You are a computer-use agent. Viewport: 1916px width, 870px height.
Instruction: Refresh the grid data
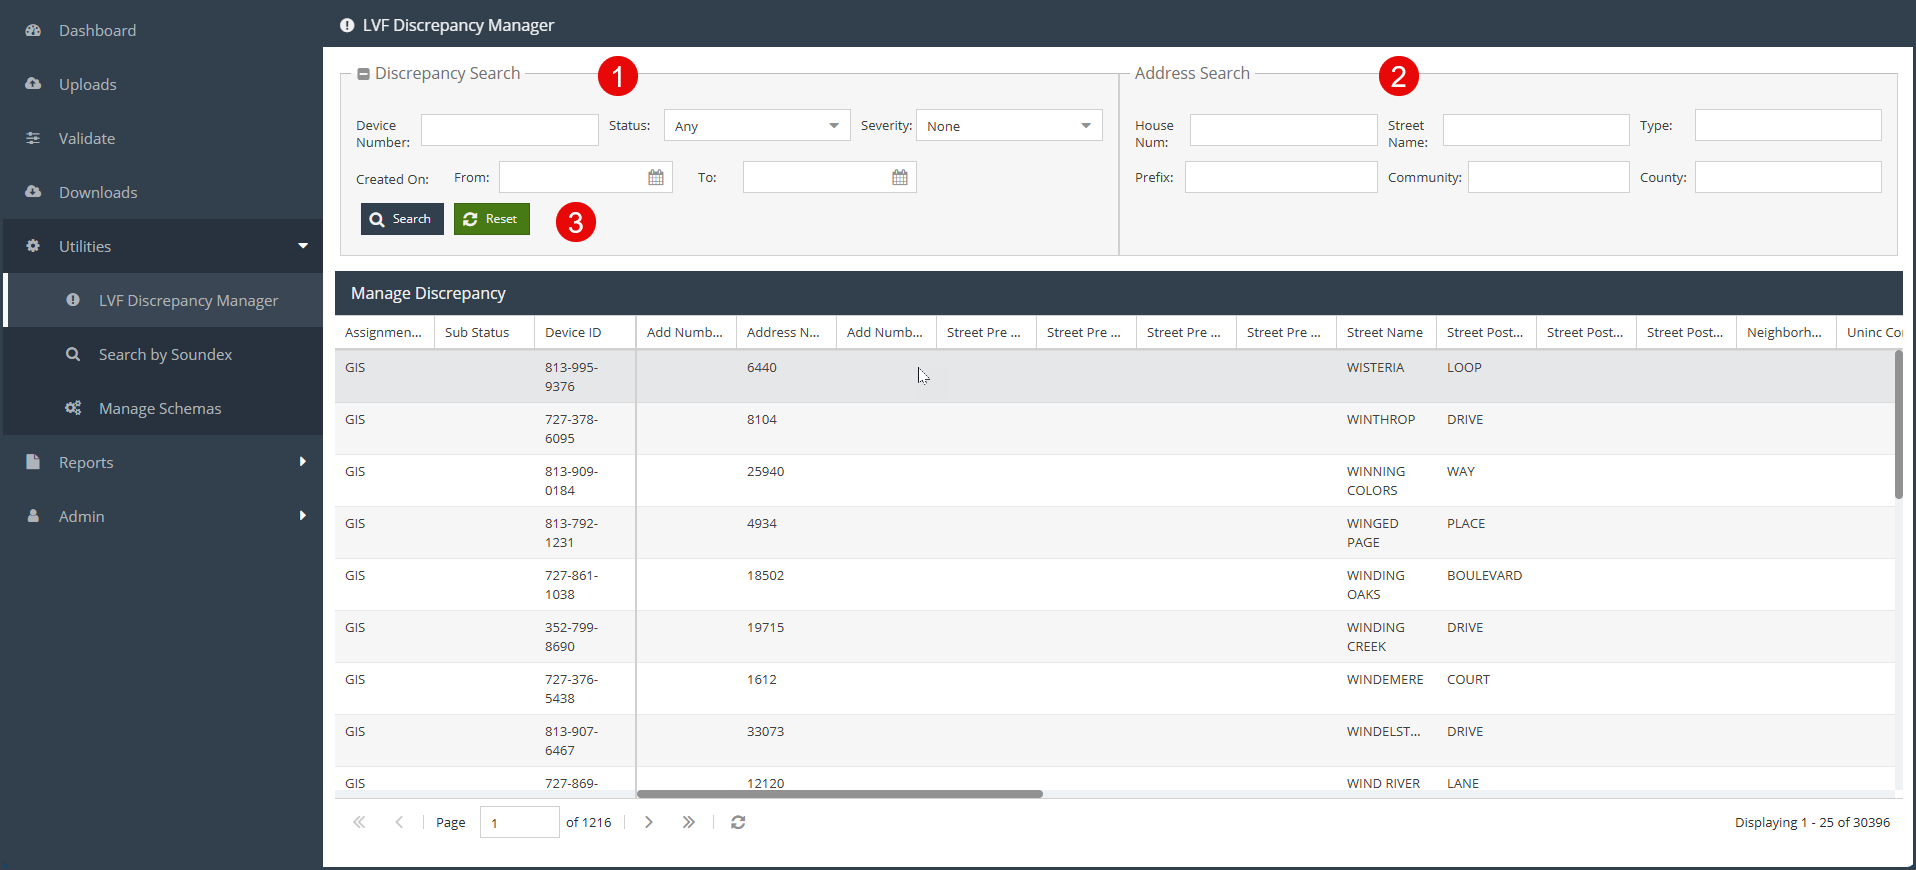coord(738,822)
